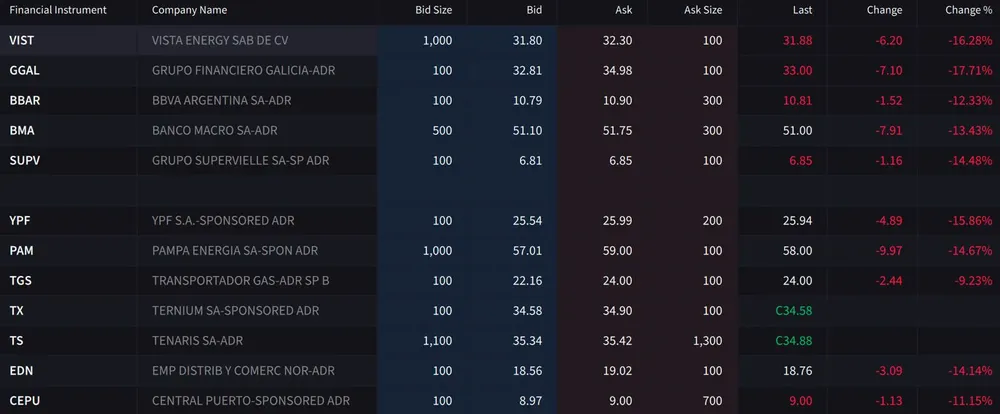Click the Company Name column header

[x=189, y=10]
